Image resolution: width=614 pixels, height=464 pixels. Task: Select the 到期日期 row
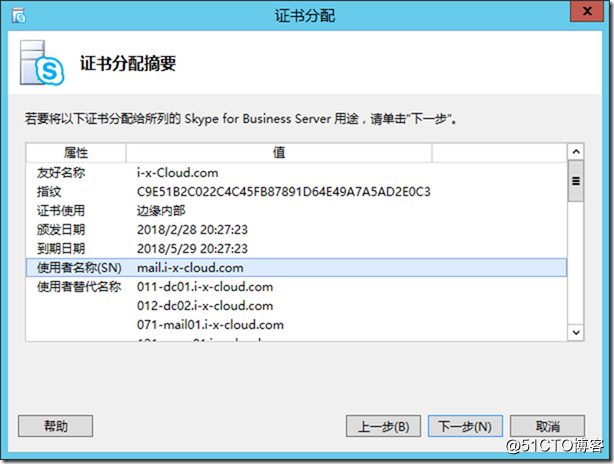coord(296,249)
